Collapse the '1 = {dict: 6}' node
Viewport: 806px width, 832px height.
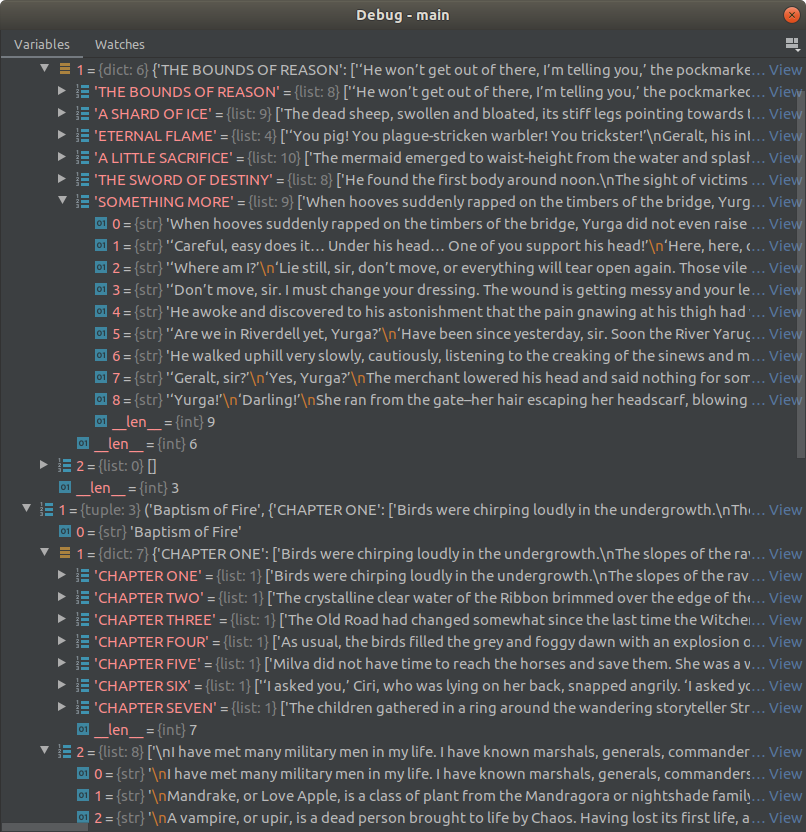point(45,68)
